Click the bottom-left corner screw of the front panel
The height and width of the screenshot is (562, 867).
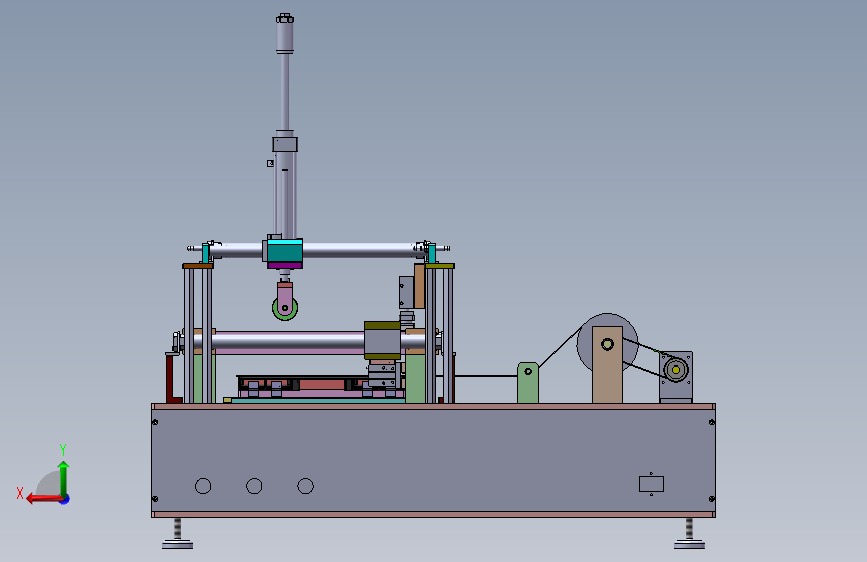click(155, 499)
